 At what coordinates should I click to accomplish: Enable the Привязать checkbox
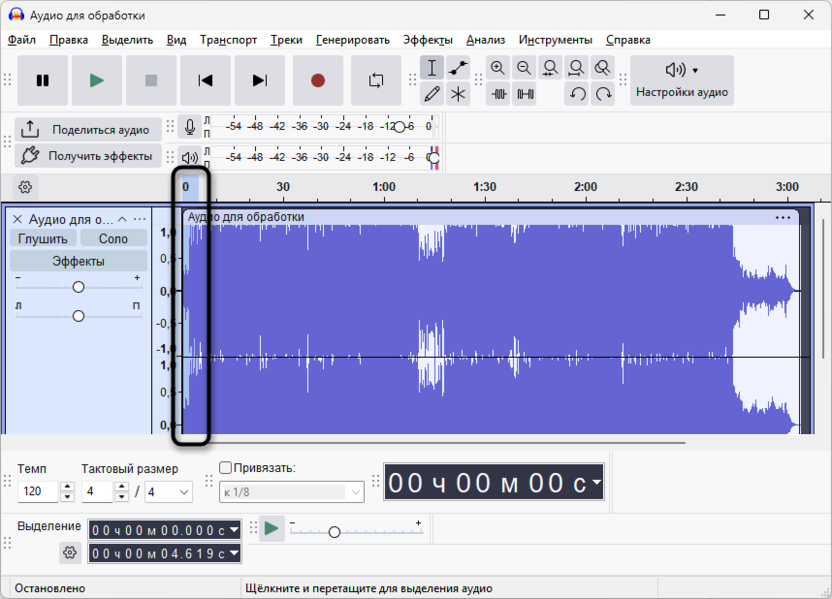pos(225,468)
